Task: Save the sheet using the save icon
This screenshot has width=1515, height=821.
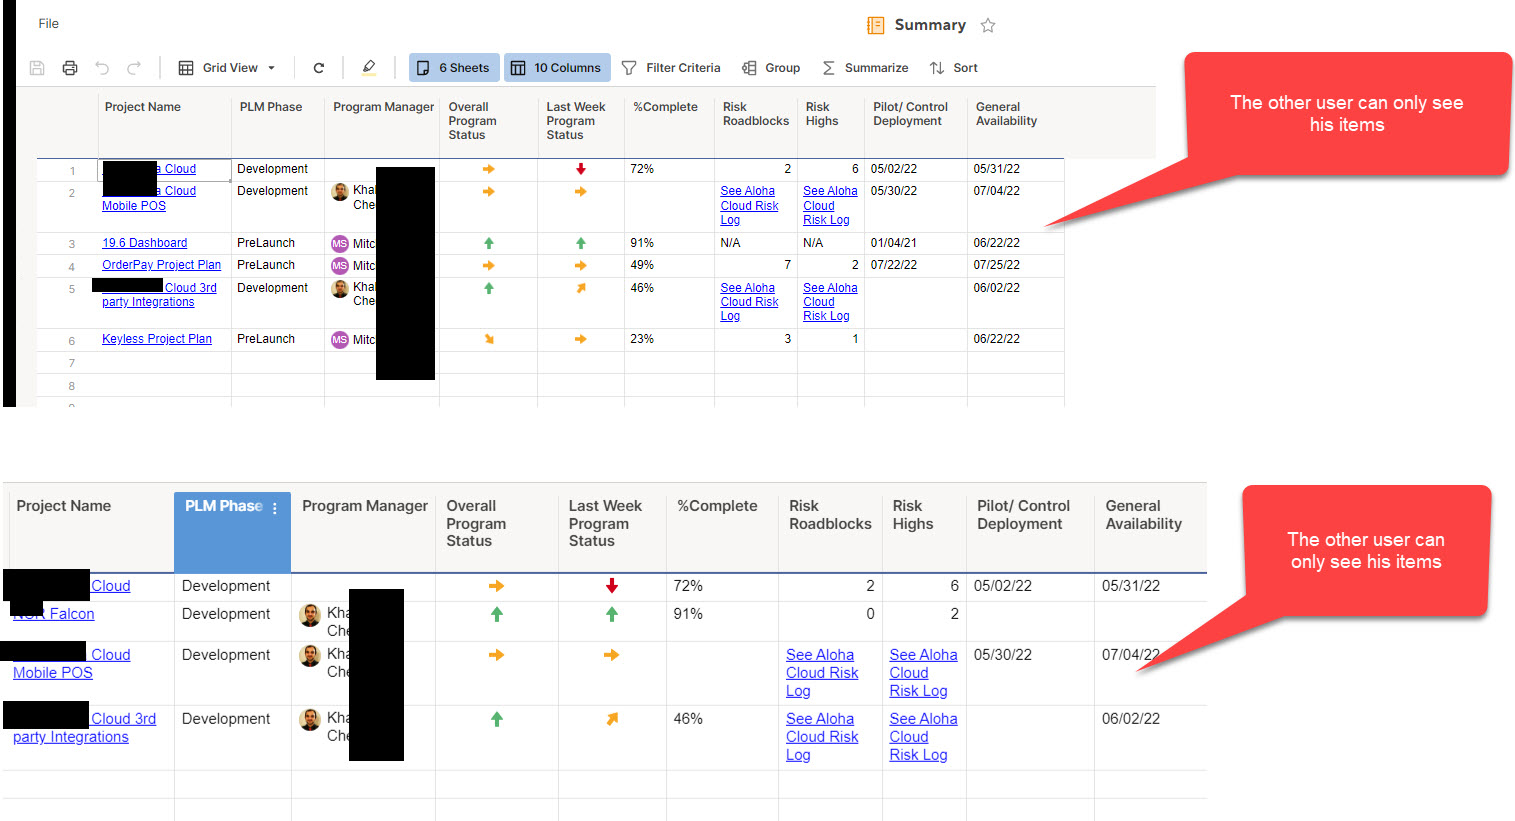Action: (37, 67)
